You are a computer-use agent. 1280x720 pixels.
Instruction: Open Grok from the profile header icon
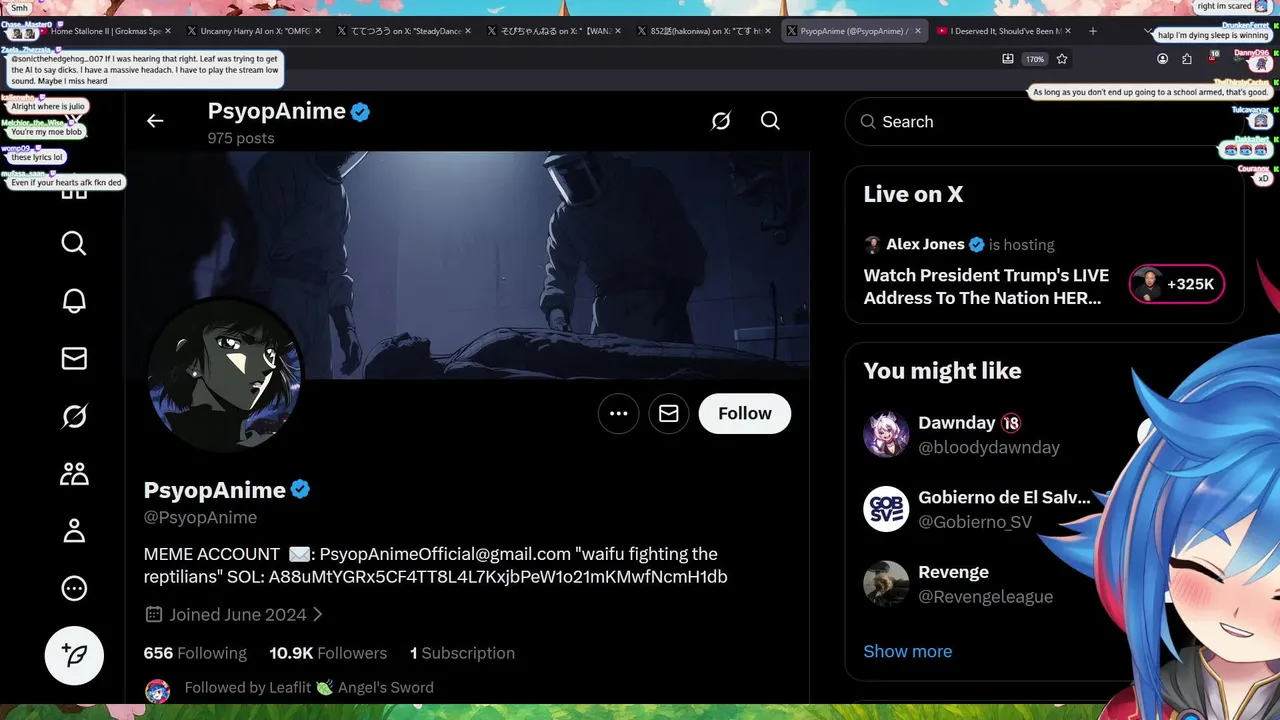click(x=721, y=121)
